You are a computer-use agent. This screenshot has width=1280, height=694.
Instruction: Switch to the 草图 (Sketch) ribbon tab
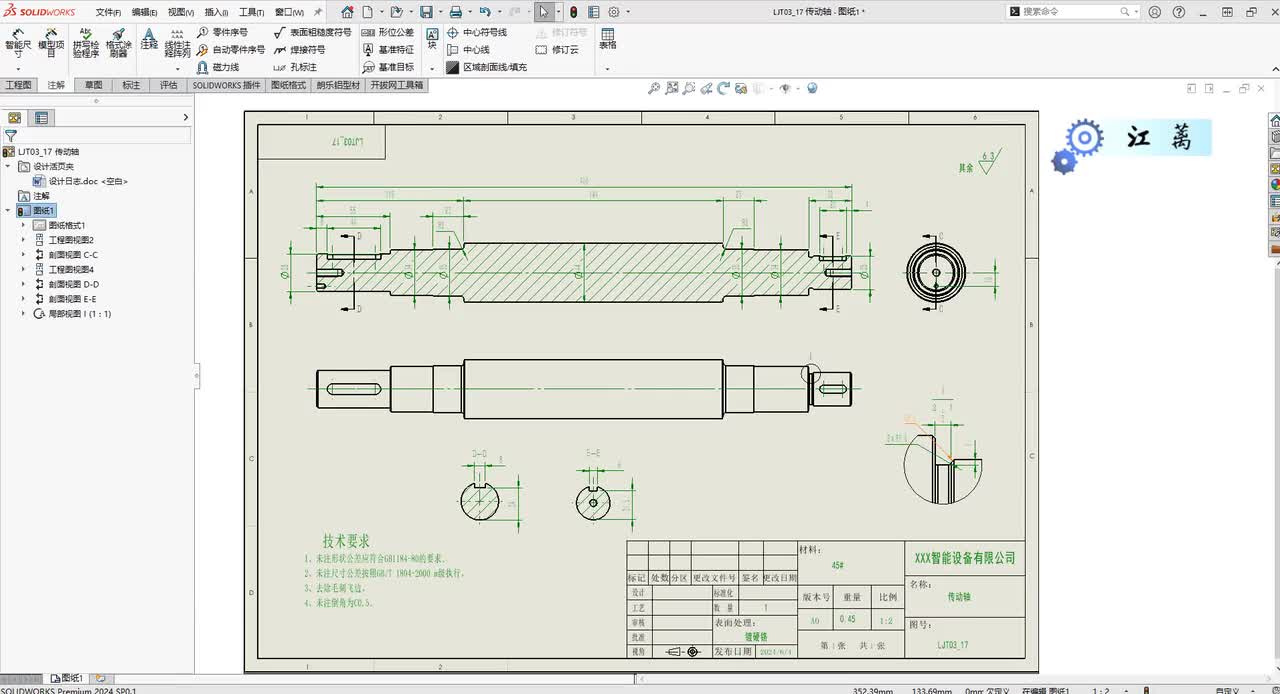pos(93,85)
